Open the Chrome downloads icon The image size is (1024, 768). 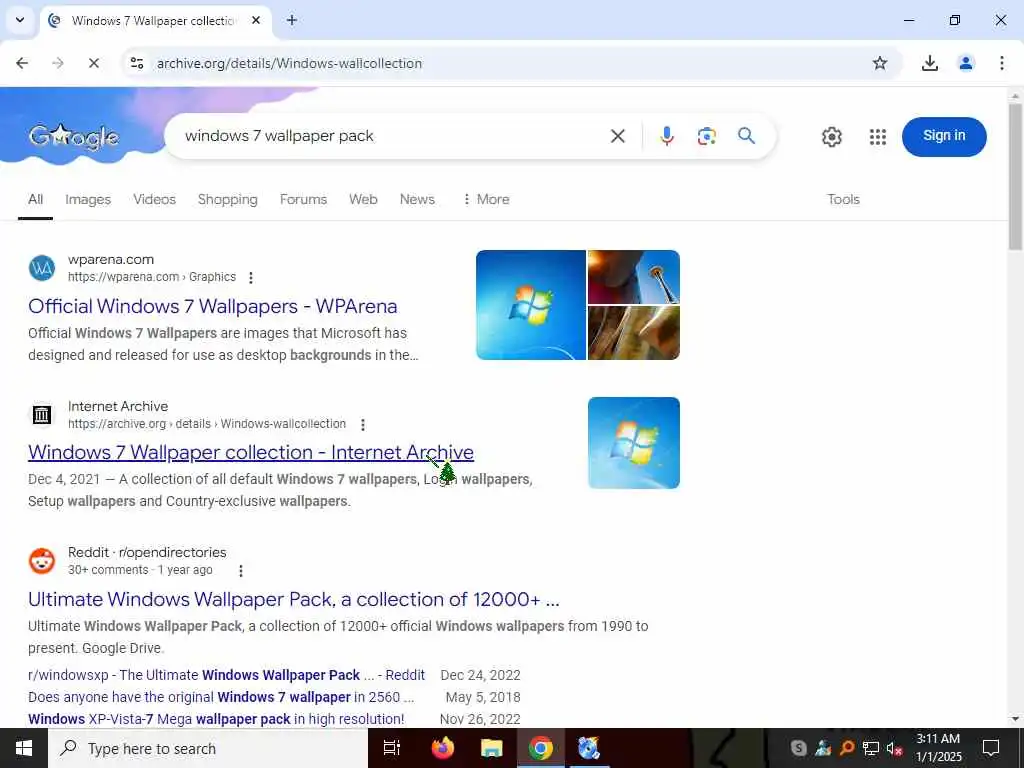(x=929, y=63)
